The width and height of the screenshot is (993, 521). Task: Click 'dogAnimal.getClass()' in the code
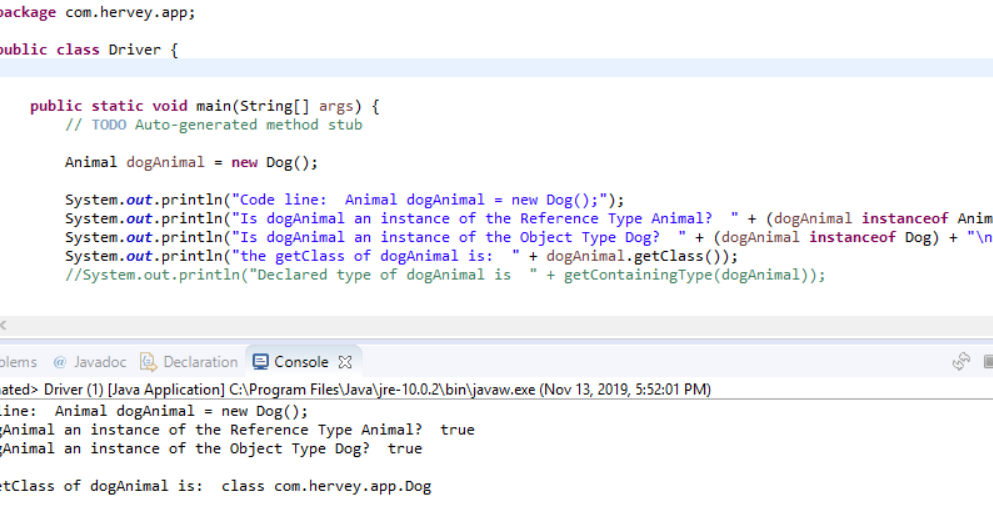click(636, 256)
